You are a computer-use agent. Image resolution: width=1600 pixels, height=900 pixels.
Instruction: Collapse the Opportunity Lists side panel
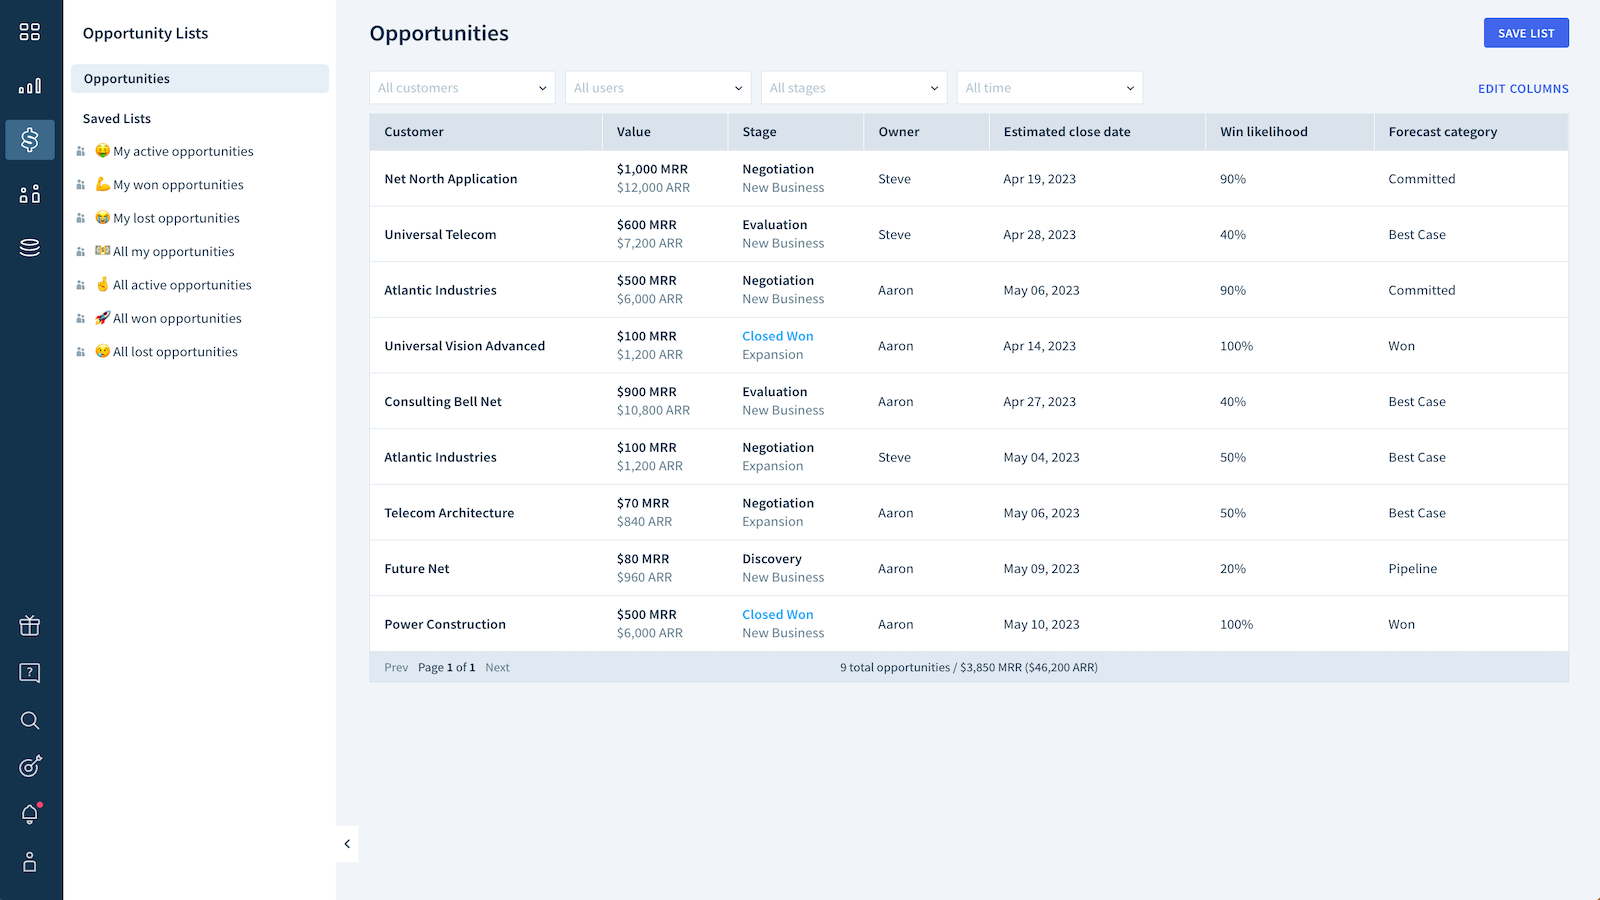pos(347,844)
